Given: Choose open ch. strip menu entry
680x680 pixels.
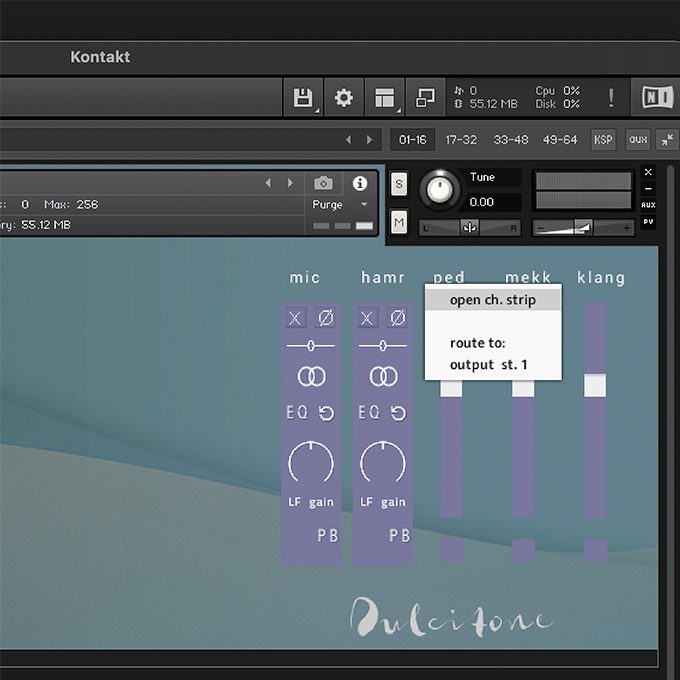Looking at the screenshot, I should pyautogui.click(x=493, y=300).
